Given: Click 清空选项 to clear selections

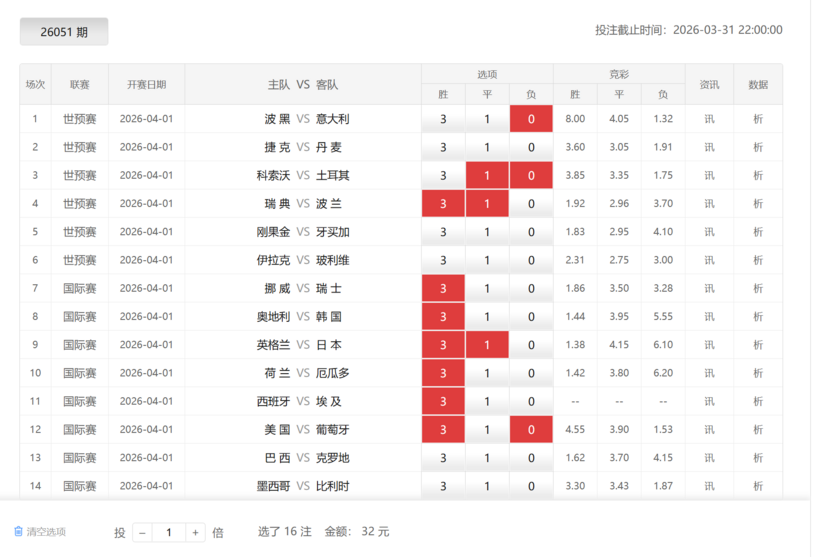Looking at the screenshot, I should coord(46,532).
